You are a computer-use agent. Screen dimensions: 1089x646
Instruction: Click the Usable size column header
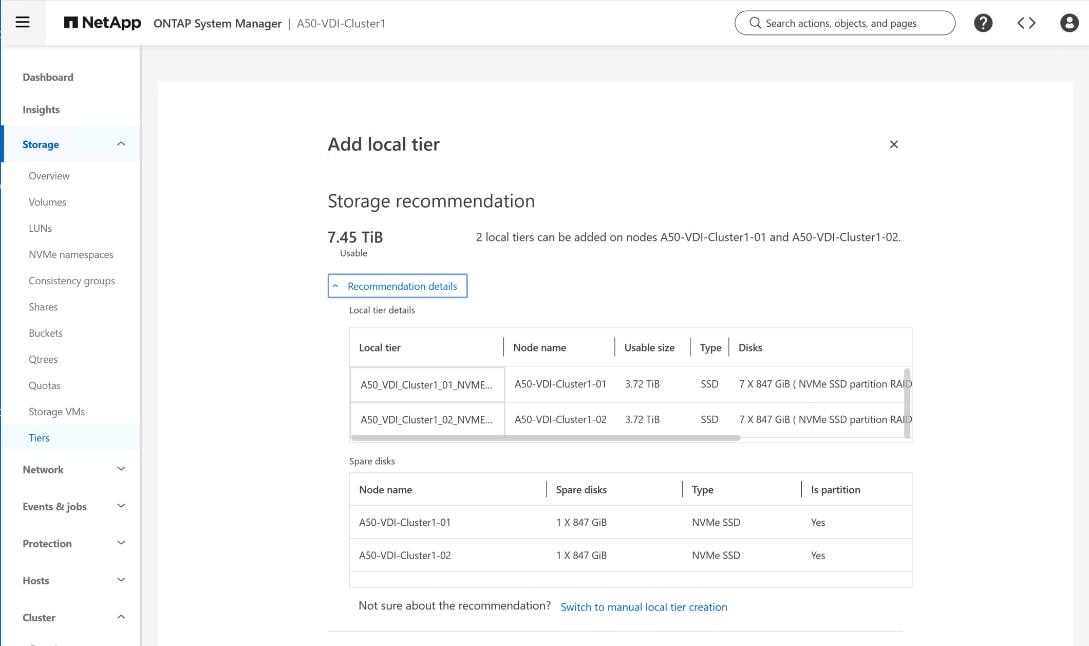coord(649,347)
